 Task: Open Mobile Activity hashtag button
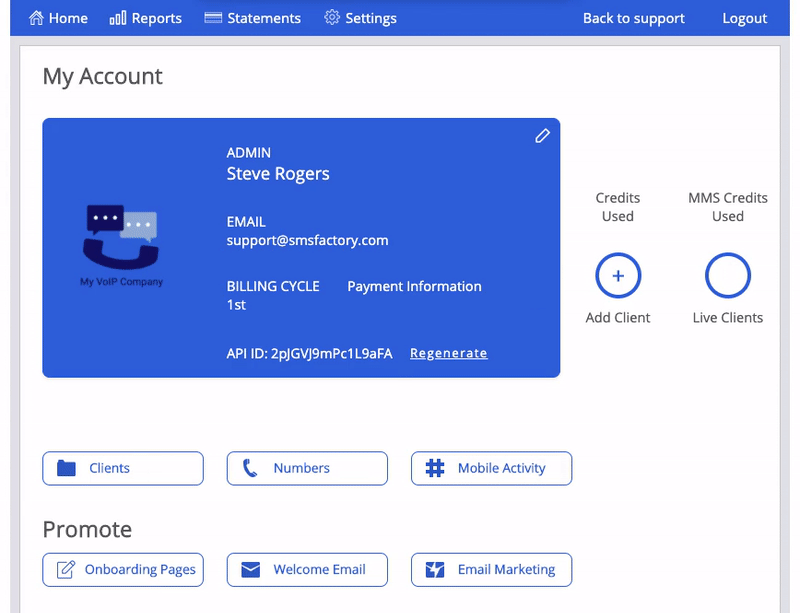(491, 468)
